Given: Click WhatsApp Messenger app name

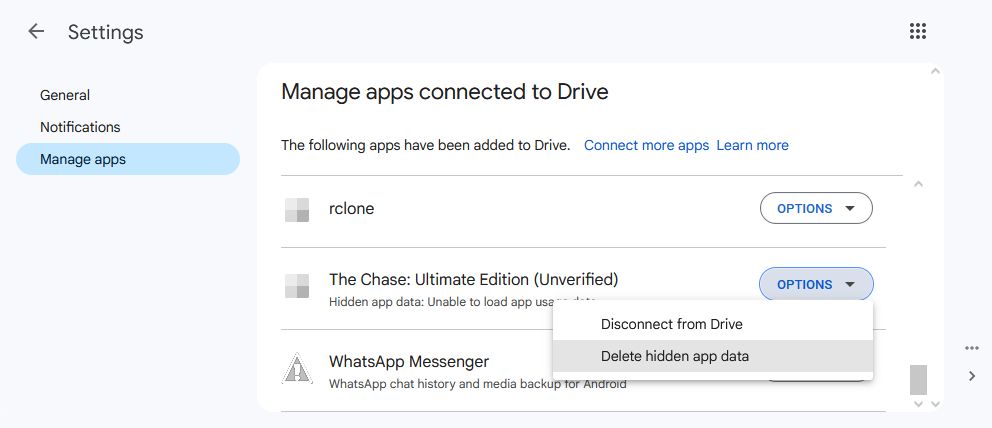Looking at the screenshot, I should click(409, 362).
